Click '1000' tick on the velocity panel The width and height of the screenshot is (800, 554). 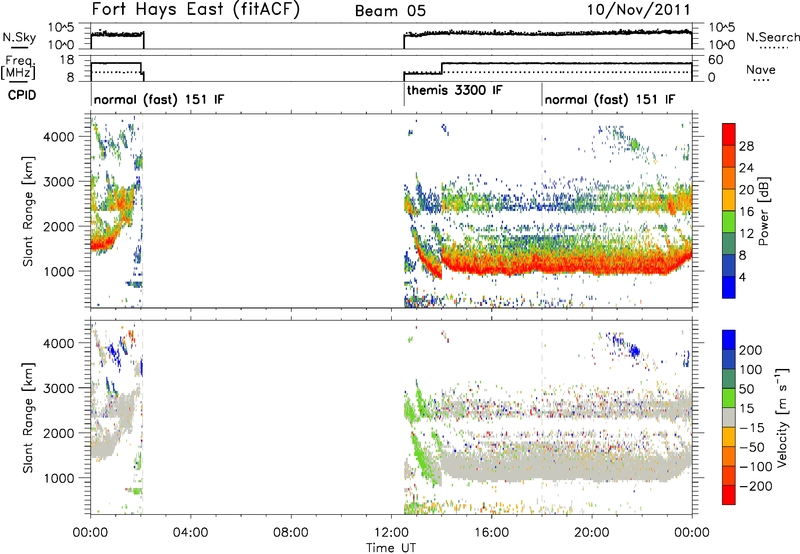(x=58, y=478)
